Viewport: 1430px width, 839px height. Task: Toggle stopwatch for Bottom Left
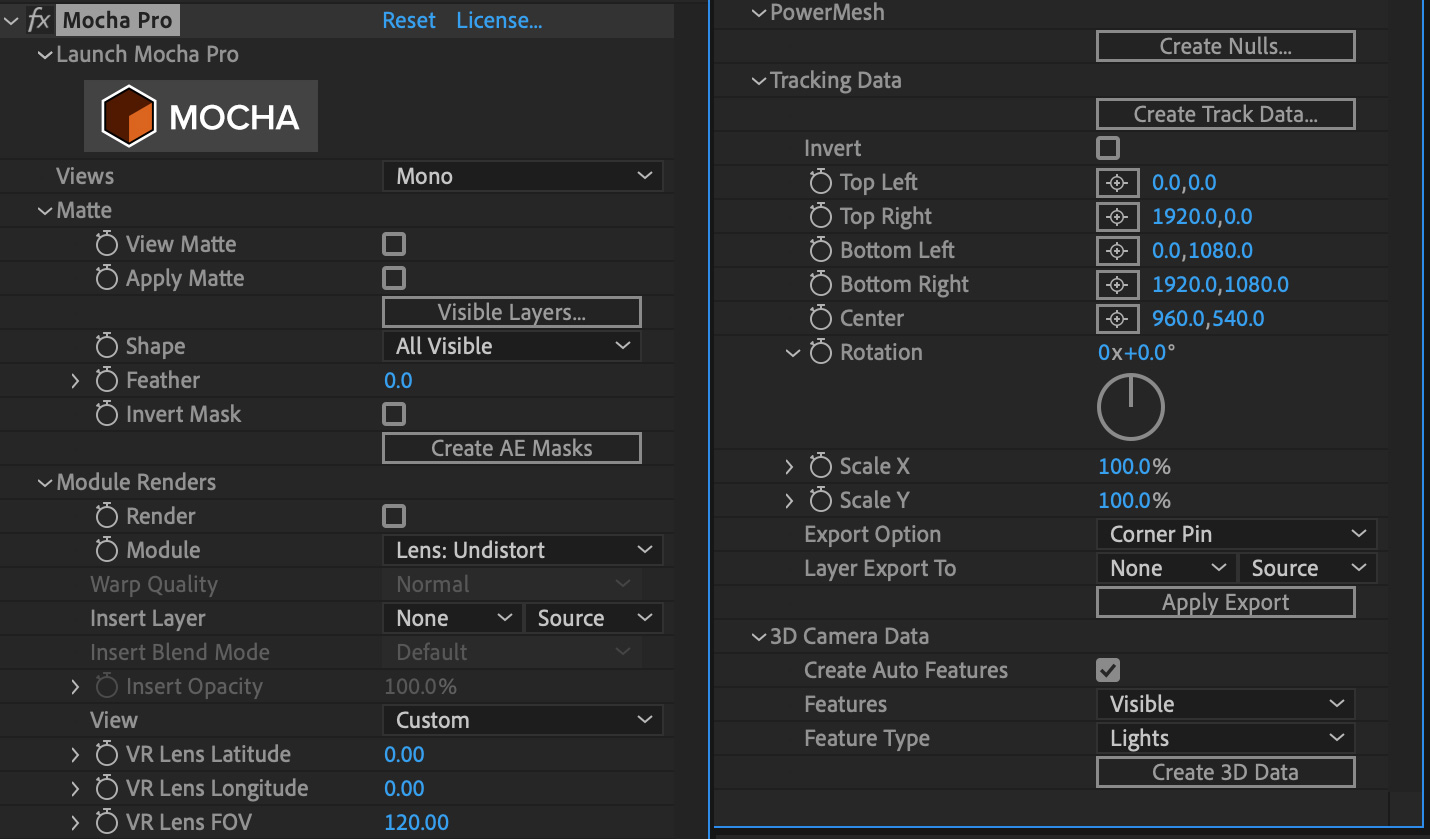point(821,250)
